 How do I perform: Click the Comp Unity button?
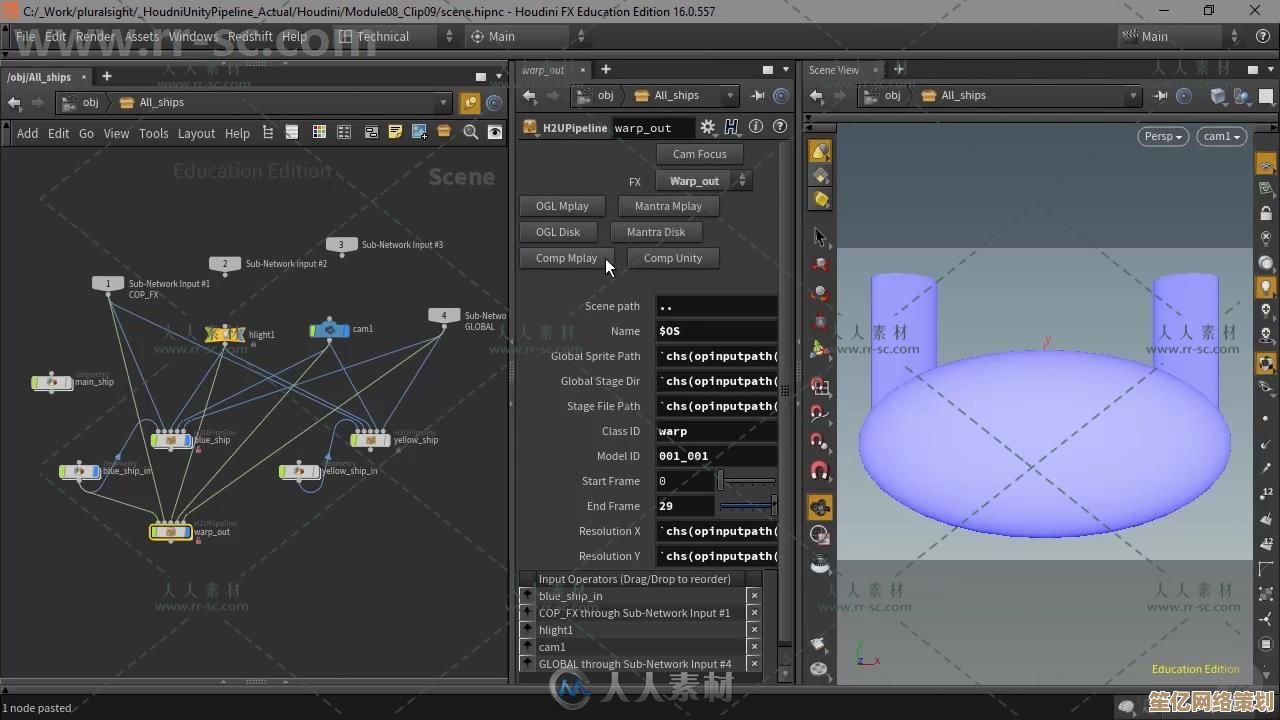pyautogui.click(x=673, y=258)
